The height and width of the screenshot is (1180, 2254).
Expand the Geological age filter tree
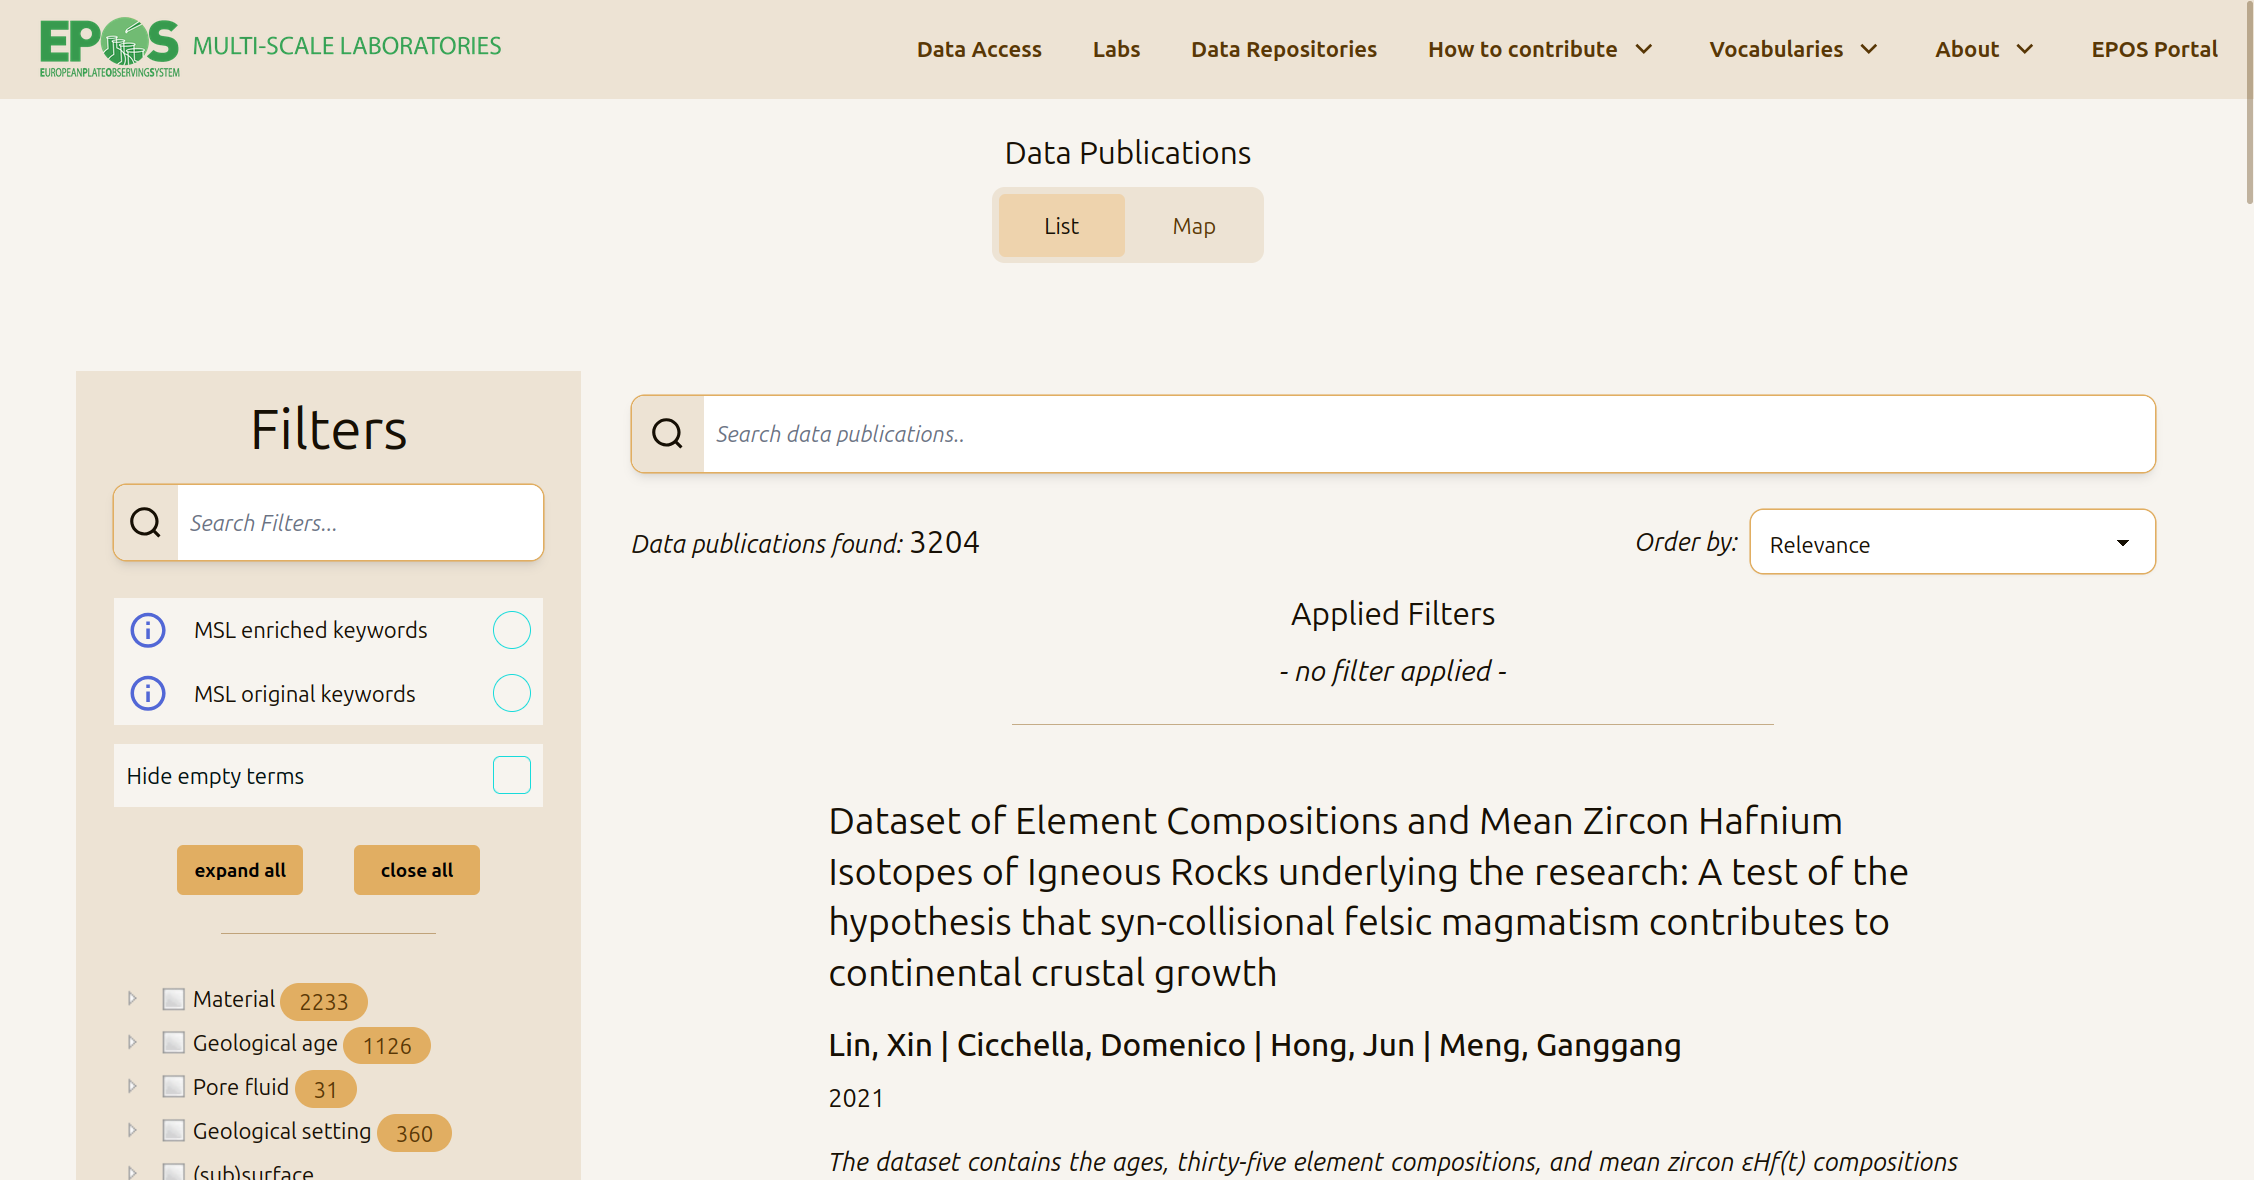point(132,1042)
